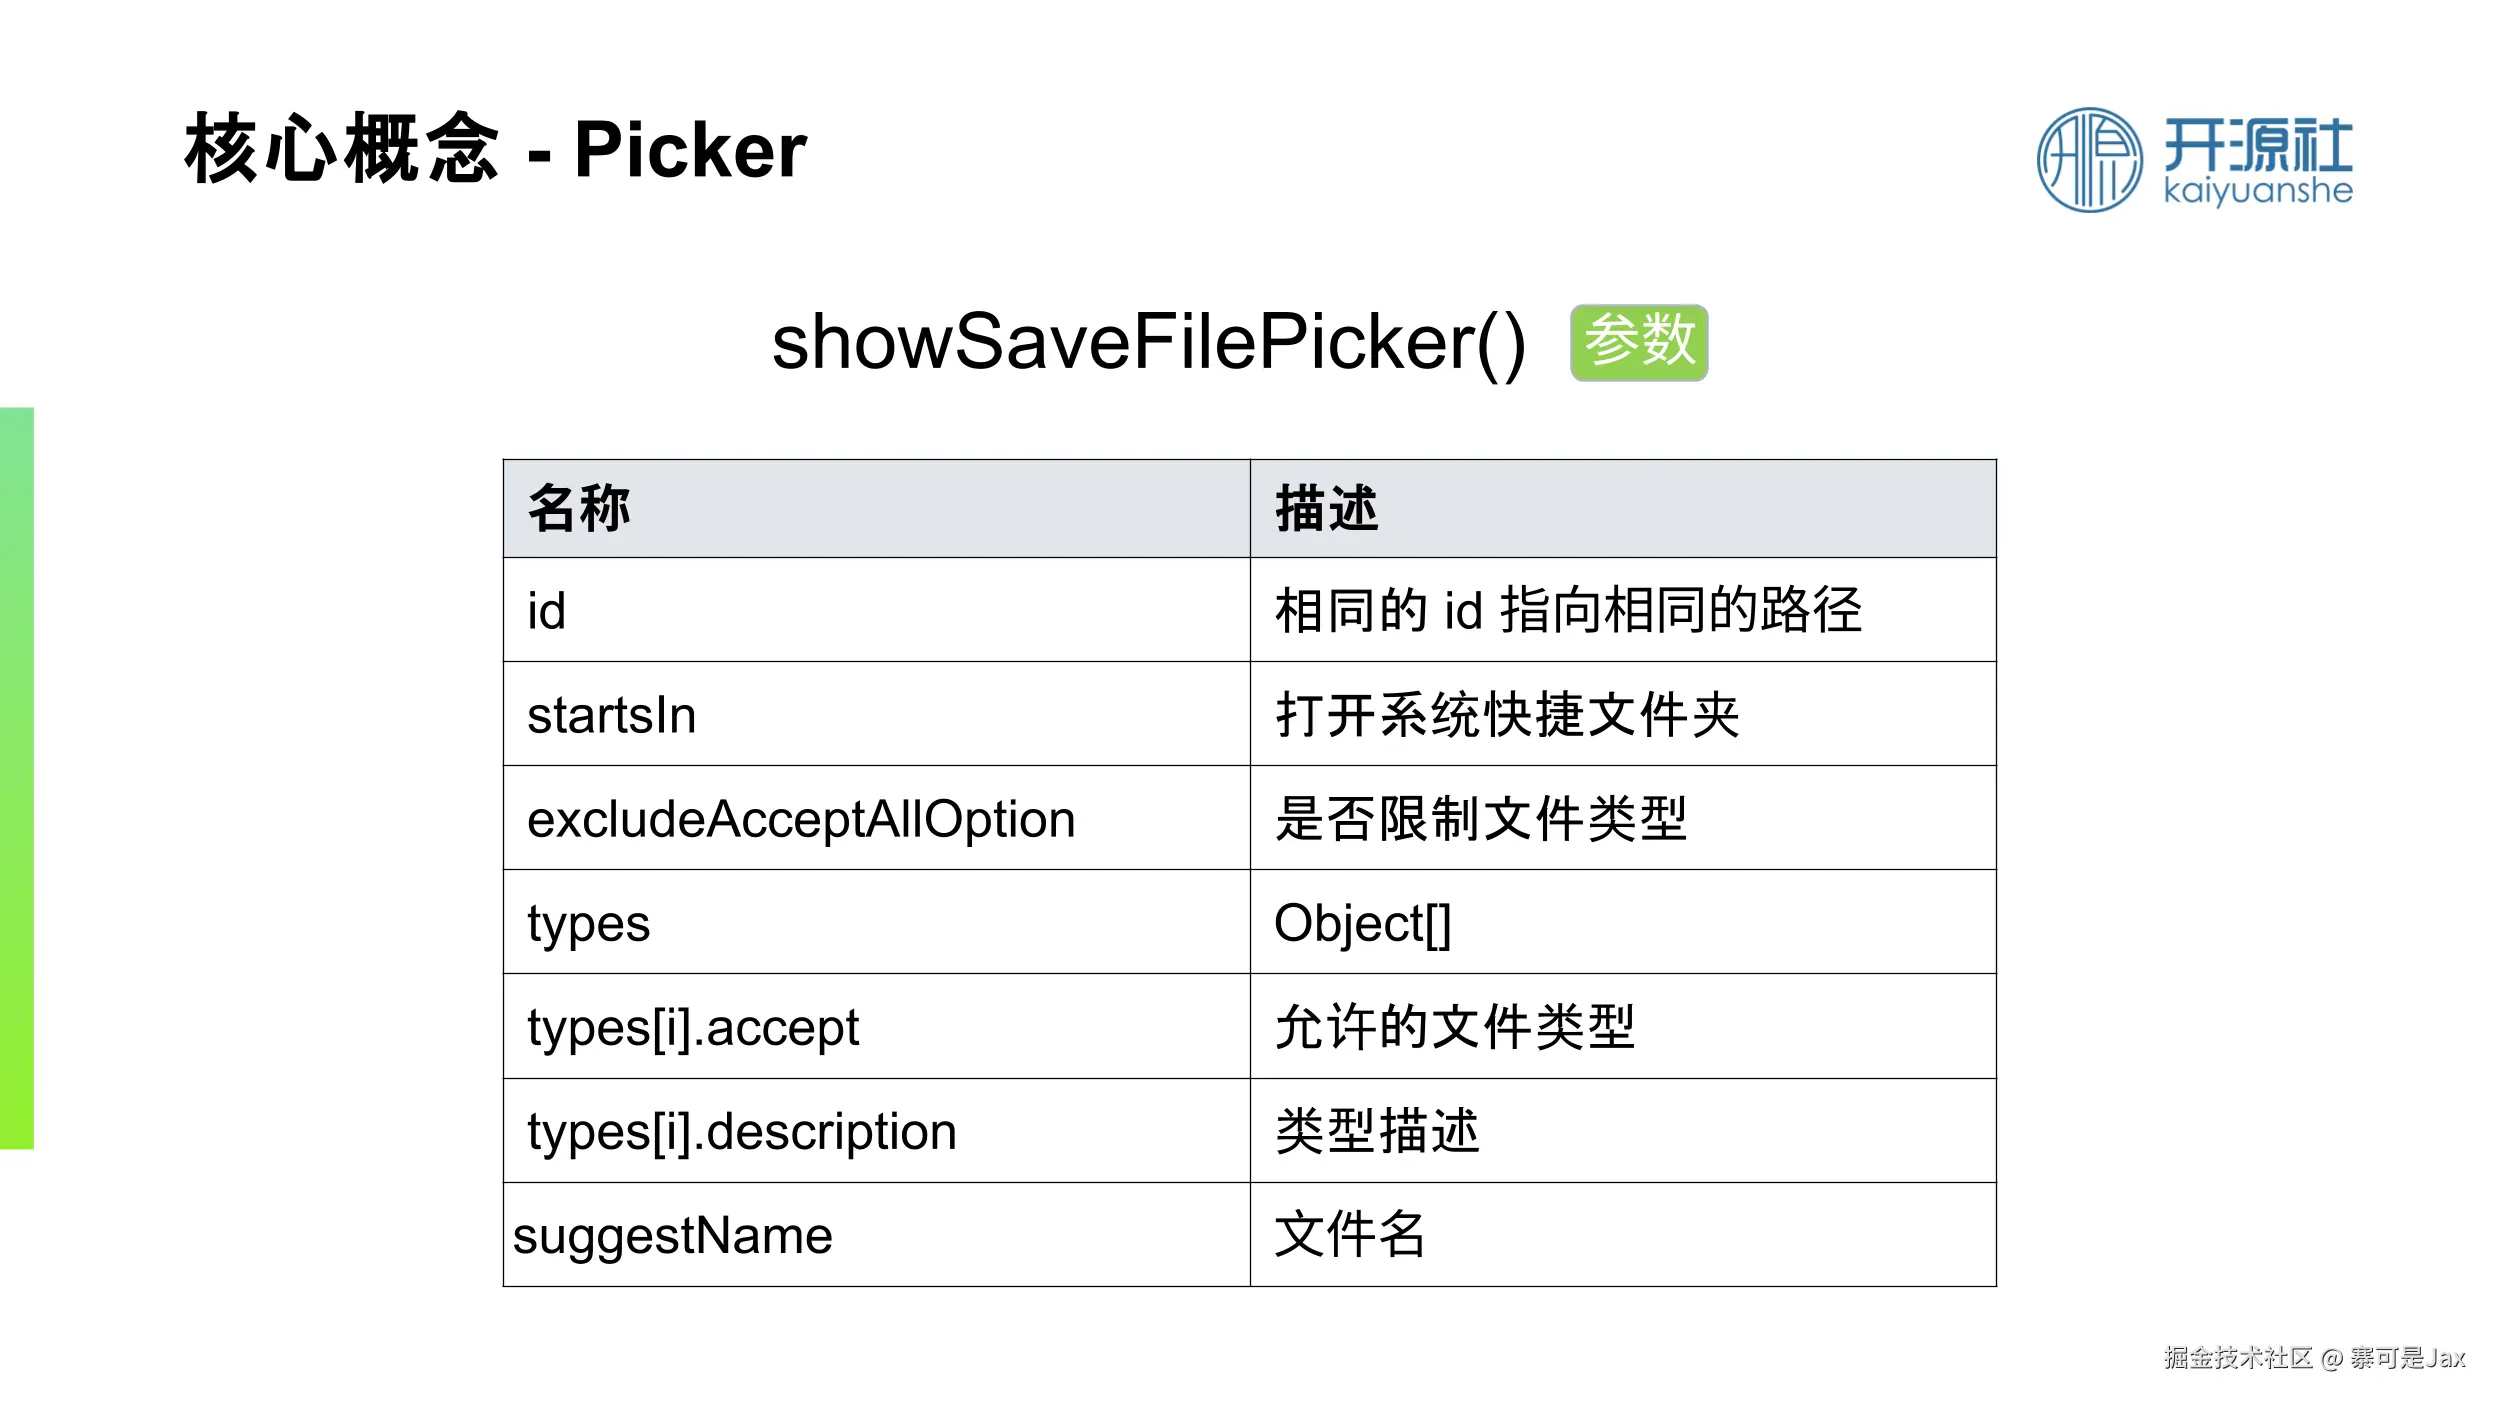Click the Object[] description cell
This screenshot has height=1406, width=2500.
coord(1622,922)
